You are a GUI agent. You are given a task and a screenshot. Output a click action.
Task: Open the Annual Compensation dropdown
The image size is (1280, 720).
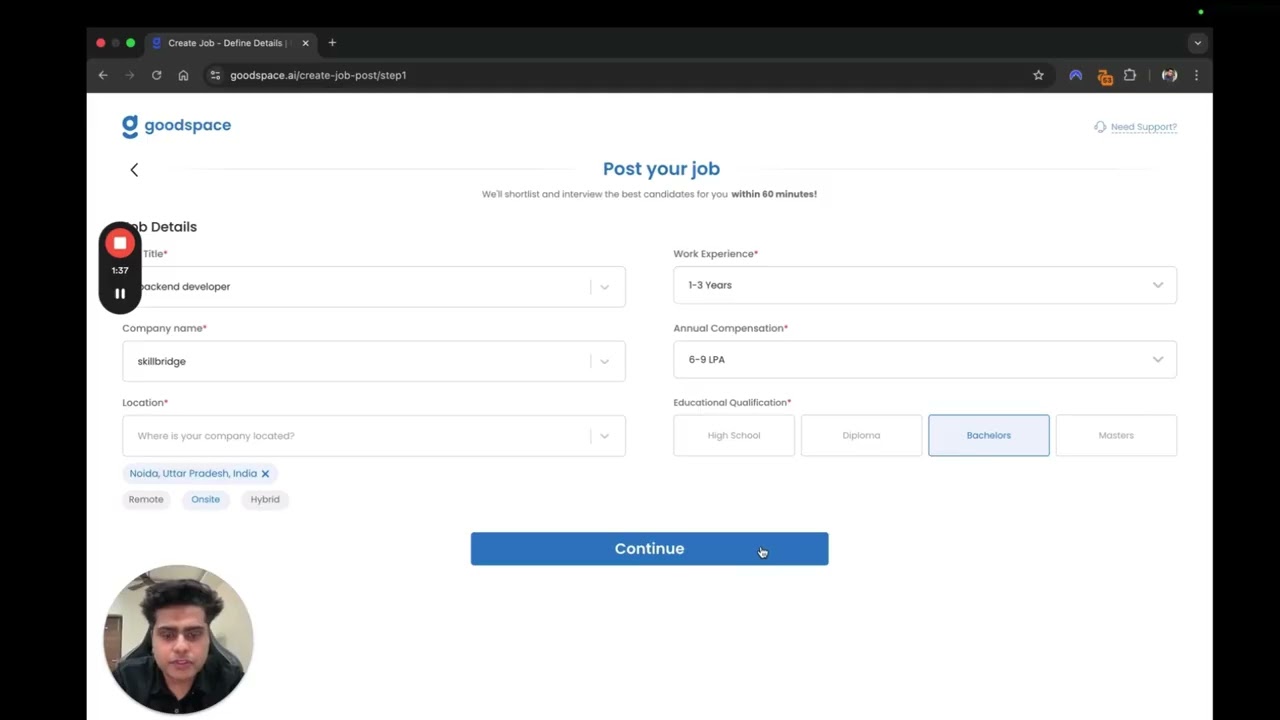click(925, 360)
